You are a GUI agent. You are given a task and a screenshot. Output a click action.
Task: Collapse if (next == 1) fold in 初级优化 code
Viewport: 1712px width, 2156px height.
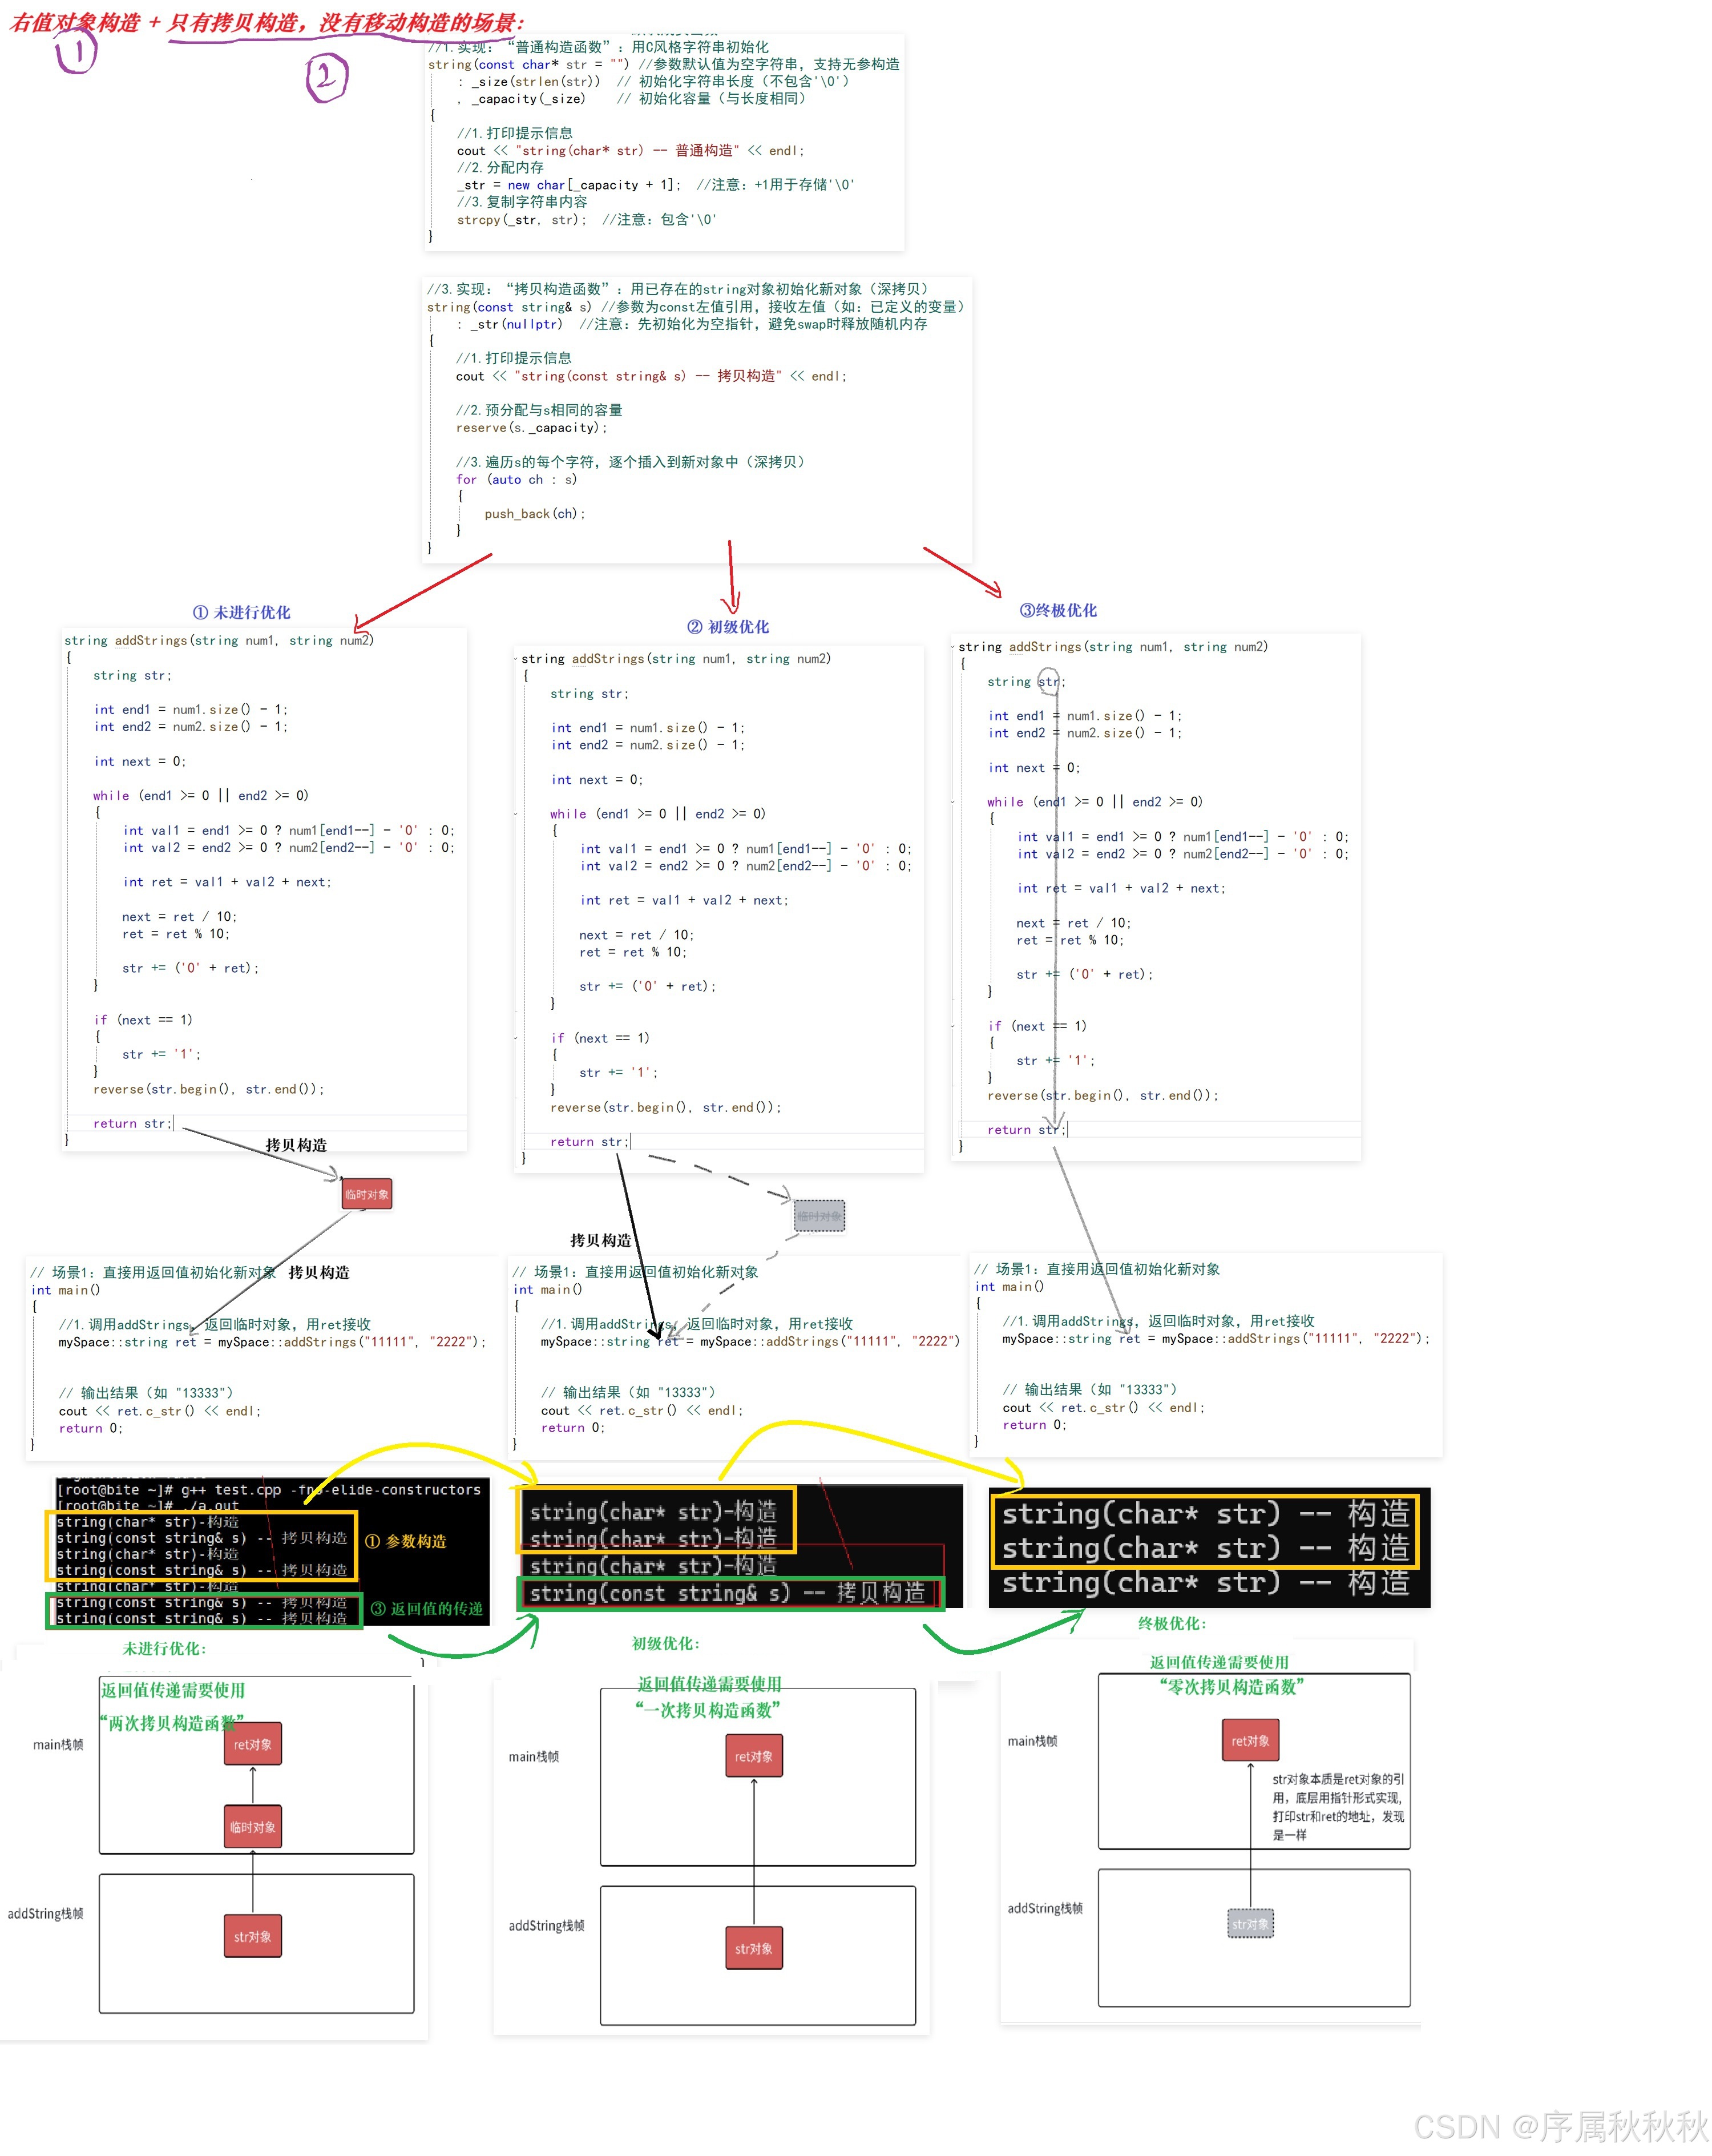516,1039
